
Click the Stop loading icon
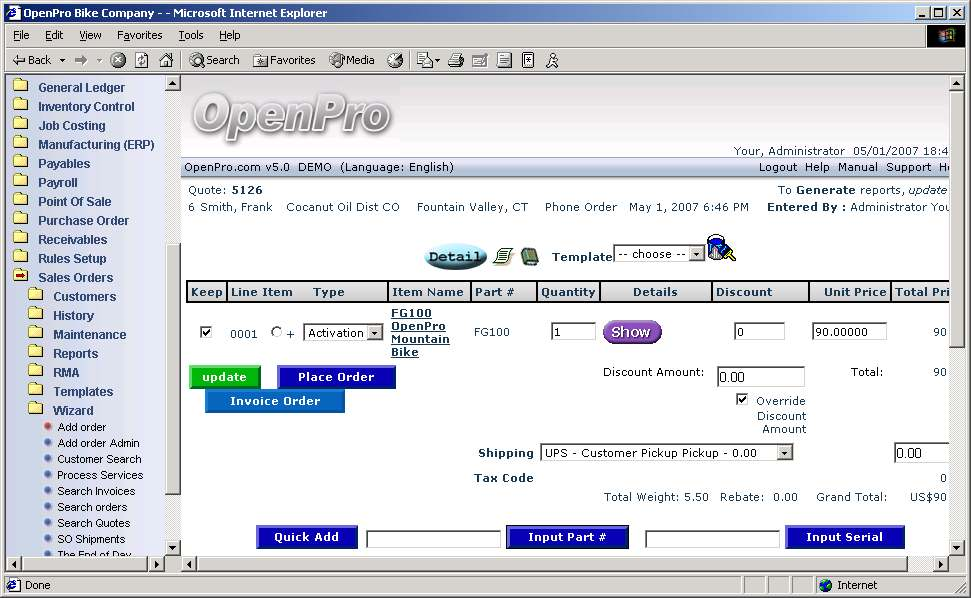118,60
